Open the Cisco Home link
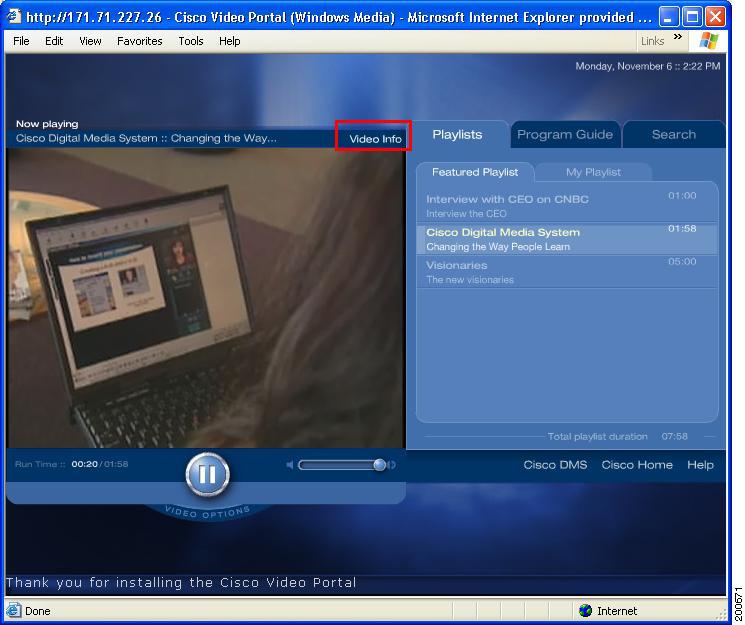745x625 pixels. 637,465
